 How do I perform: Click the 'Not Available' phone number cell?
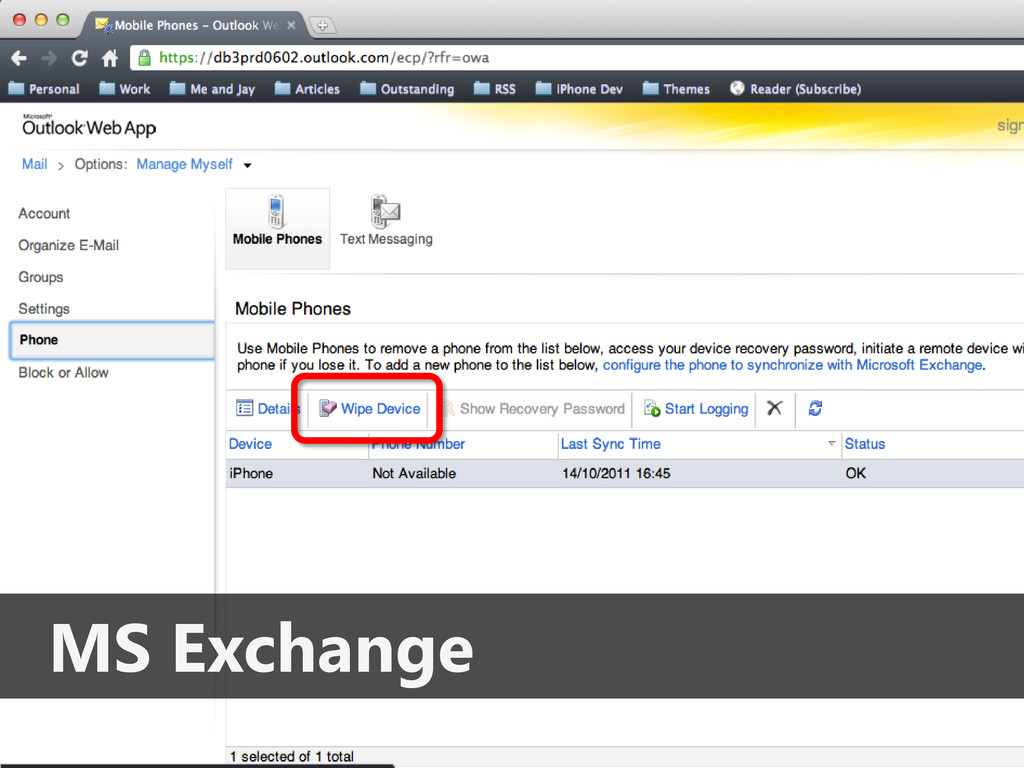(414, 473)
